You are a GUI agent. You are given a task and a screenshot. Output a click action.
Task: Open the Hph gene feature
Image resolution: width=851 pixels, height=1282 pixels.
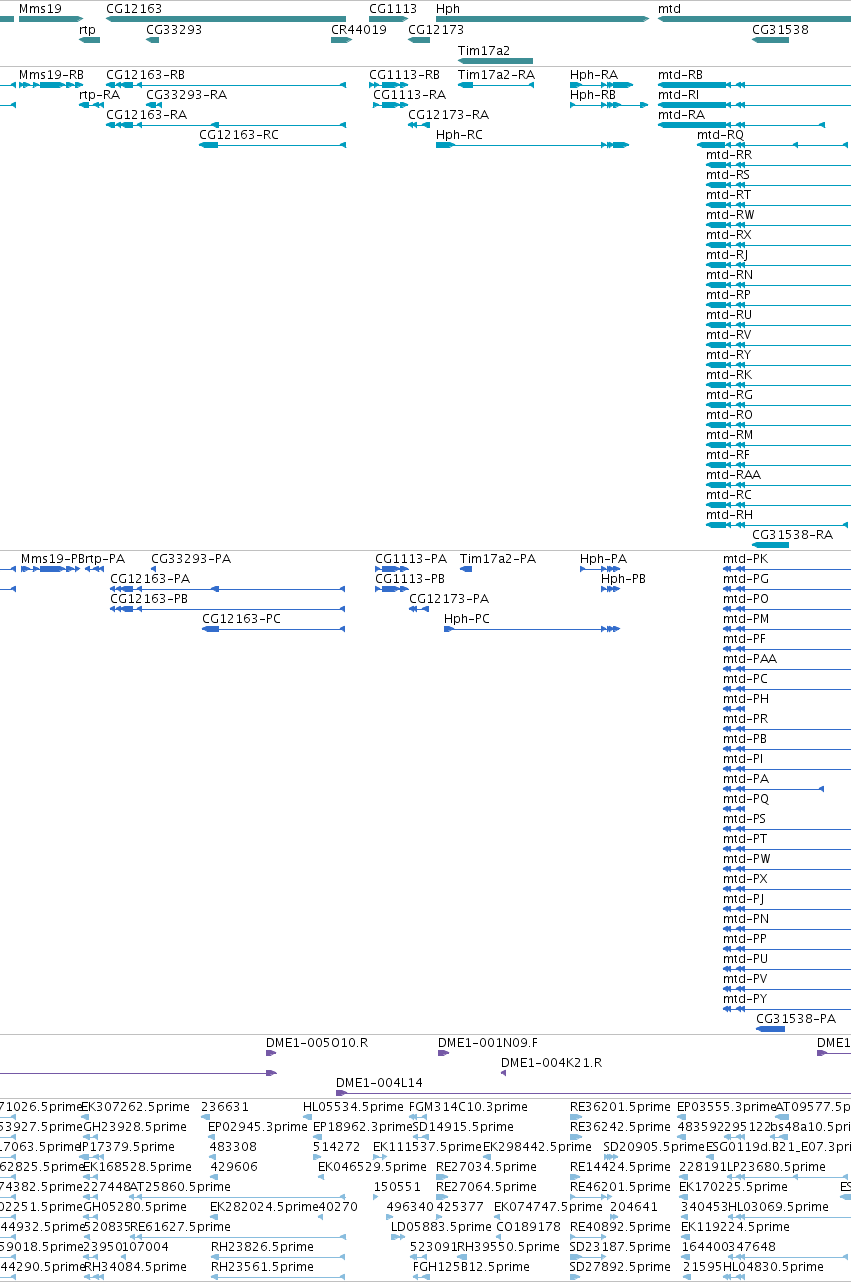[542, 19]
